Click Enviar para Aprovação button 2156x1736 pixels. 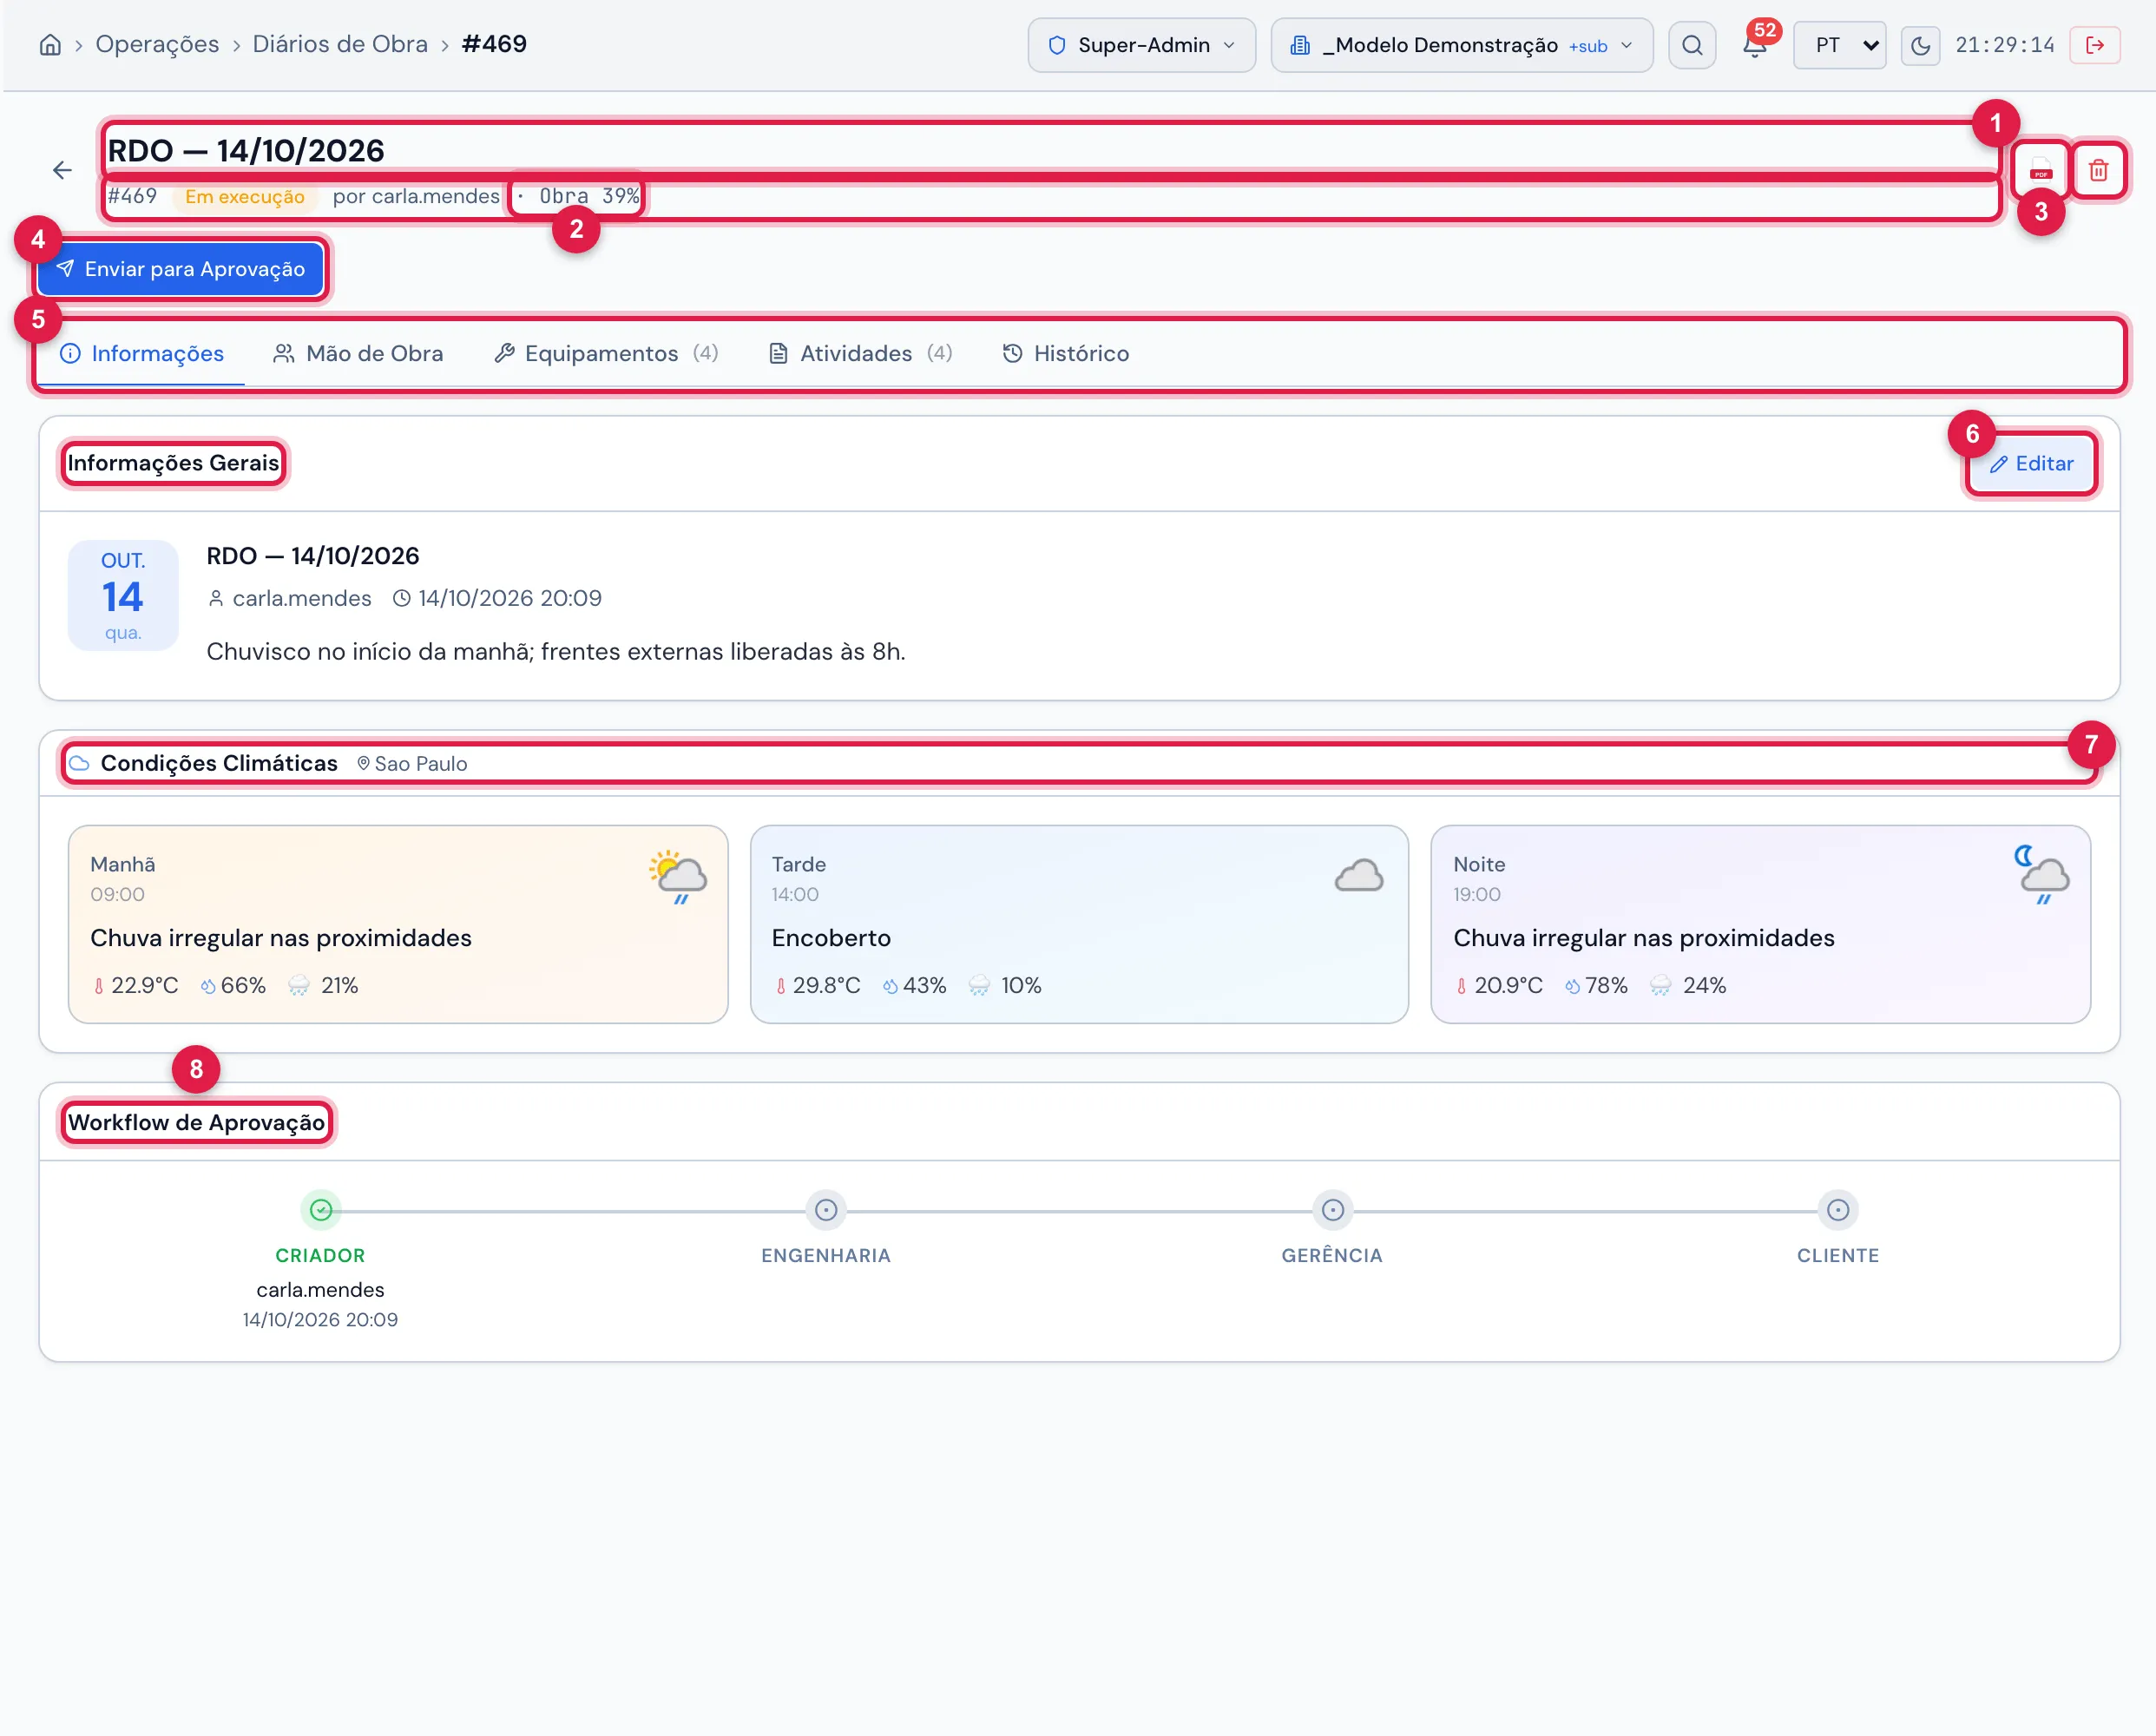click(181, 269)
